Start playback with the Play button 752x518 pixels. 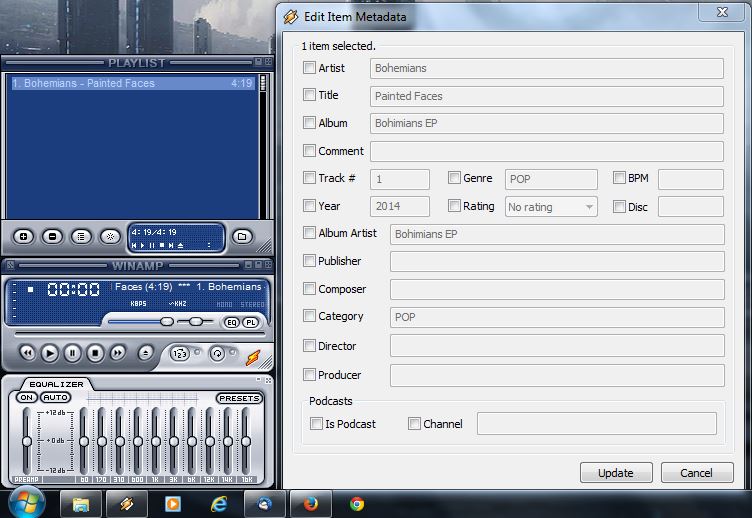coord(49,353)
